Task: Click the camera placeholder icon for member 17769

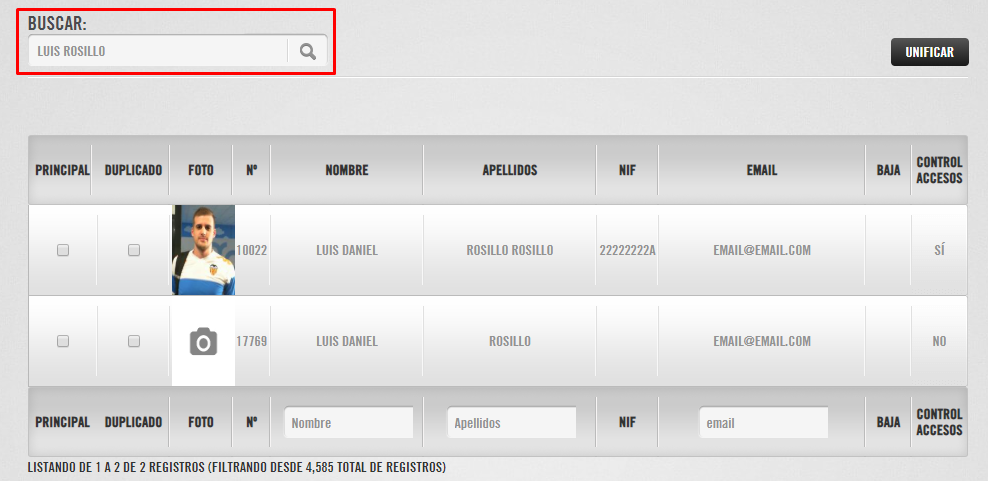Action: tap(204, 341)
